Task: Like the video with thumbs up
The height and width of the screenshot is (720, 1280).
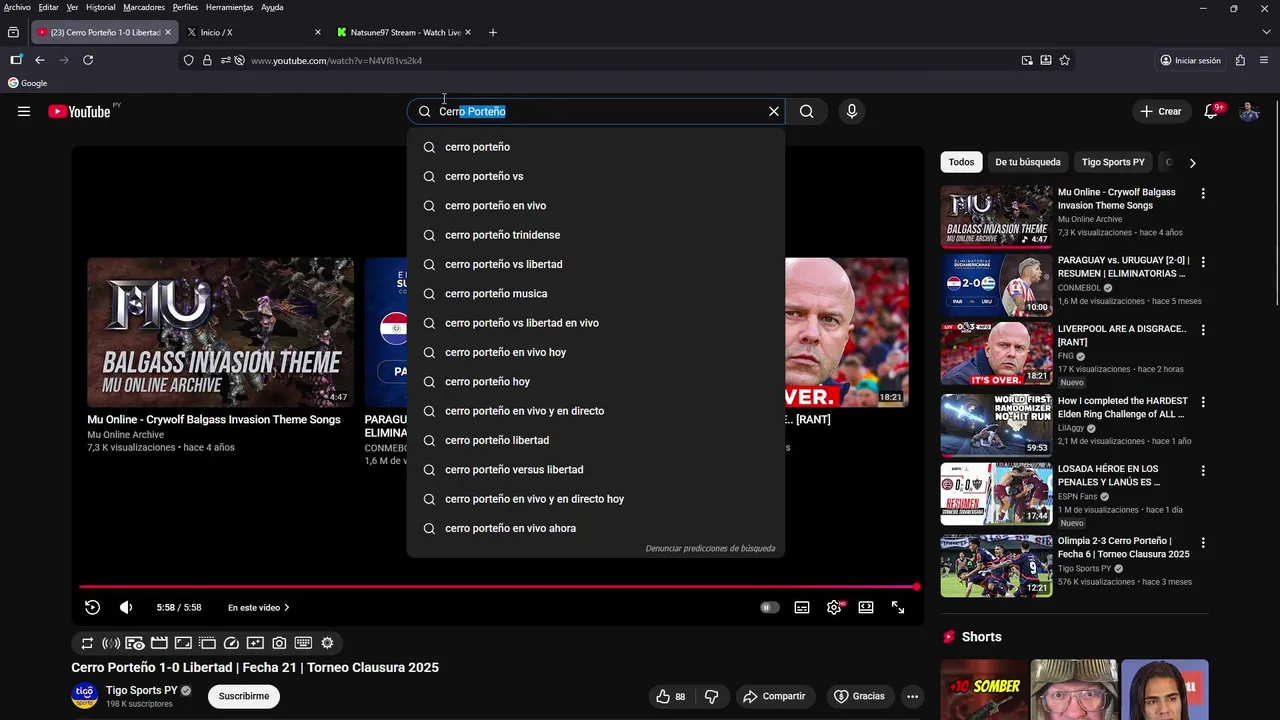Action: 670,696
